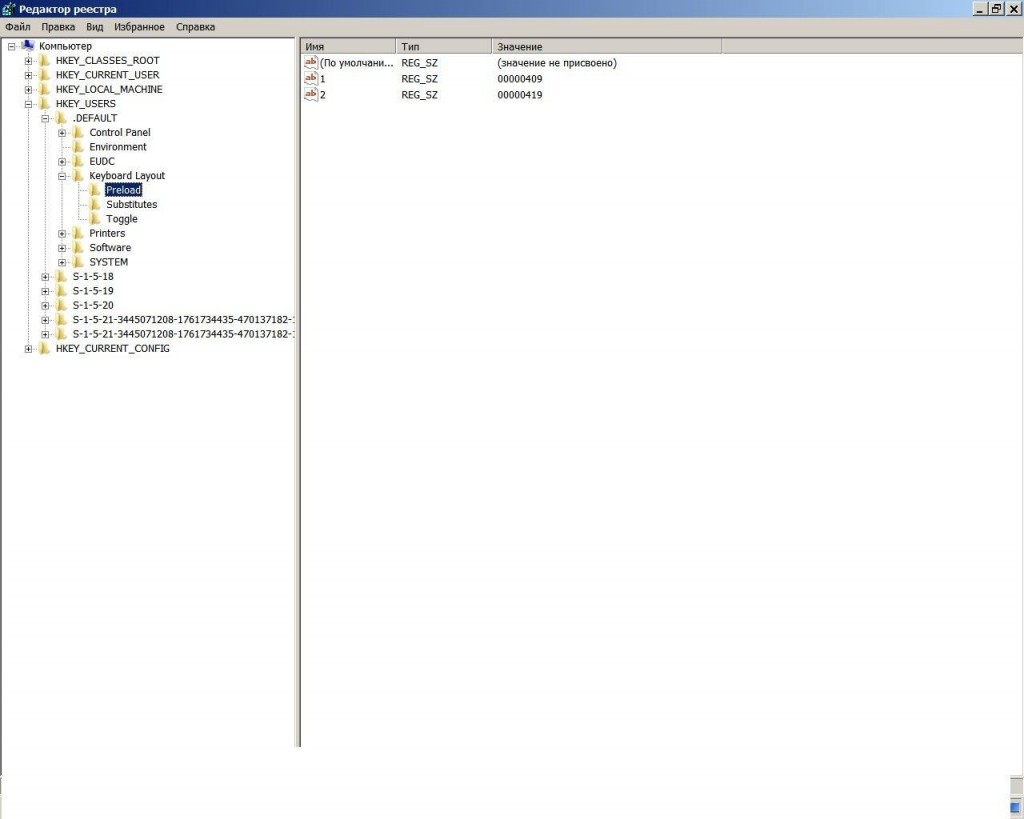
Task: Select the Substitutes key in the tree
Action: point(130,204)
